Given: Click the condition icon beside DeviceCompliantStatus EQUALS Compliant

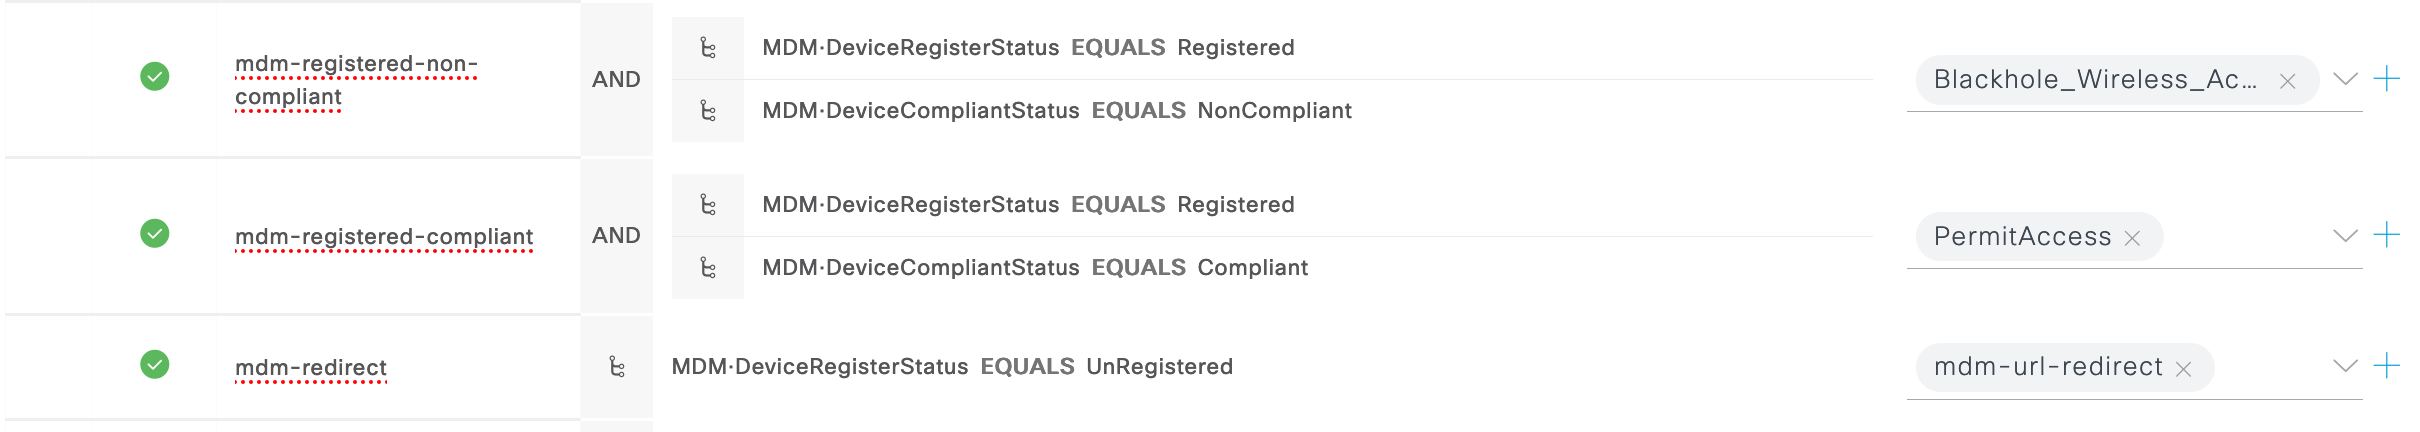Looking at the screenshot, I should pyautogui.click(x=708, y=268).
